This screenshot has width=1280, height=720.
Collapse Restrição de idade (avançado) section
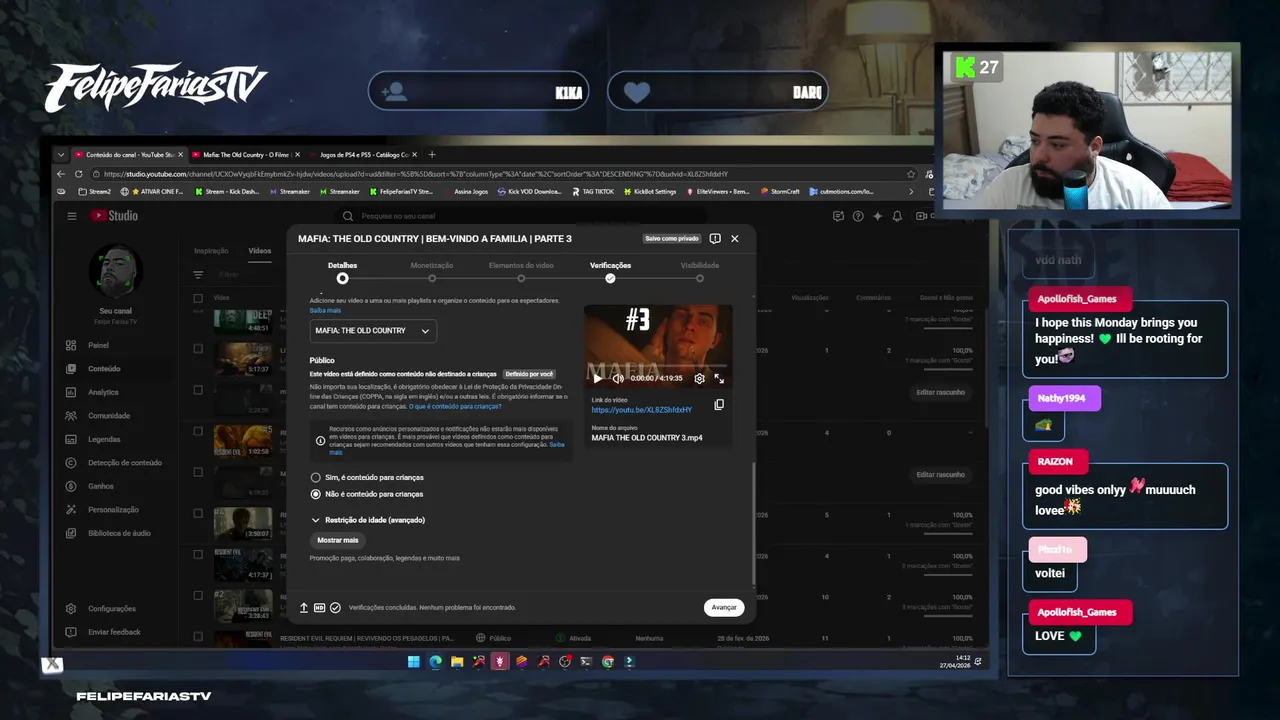(368, 520)
